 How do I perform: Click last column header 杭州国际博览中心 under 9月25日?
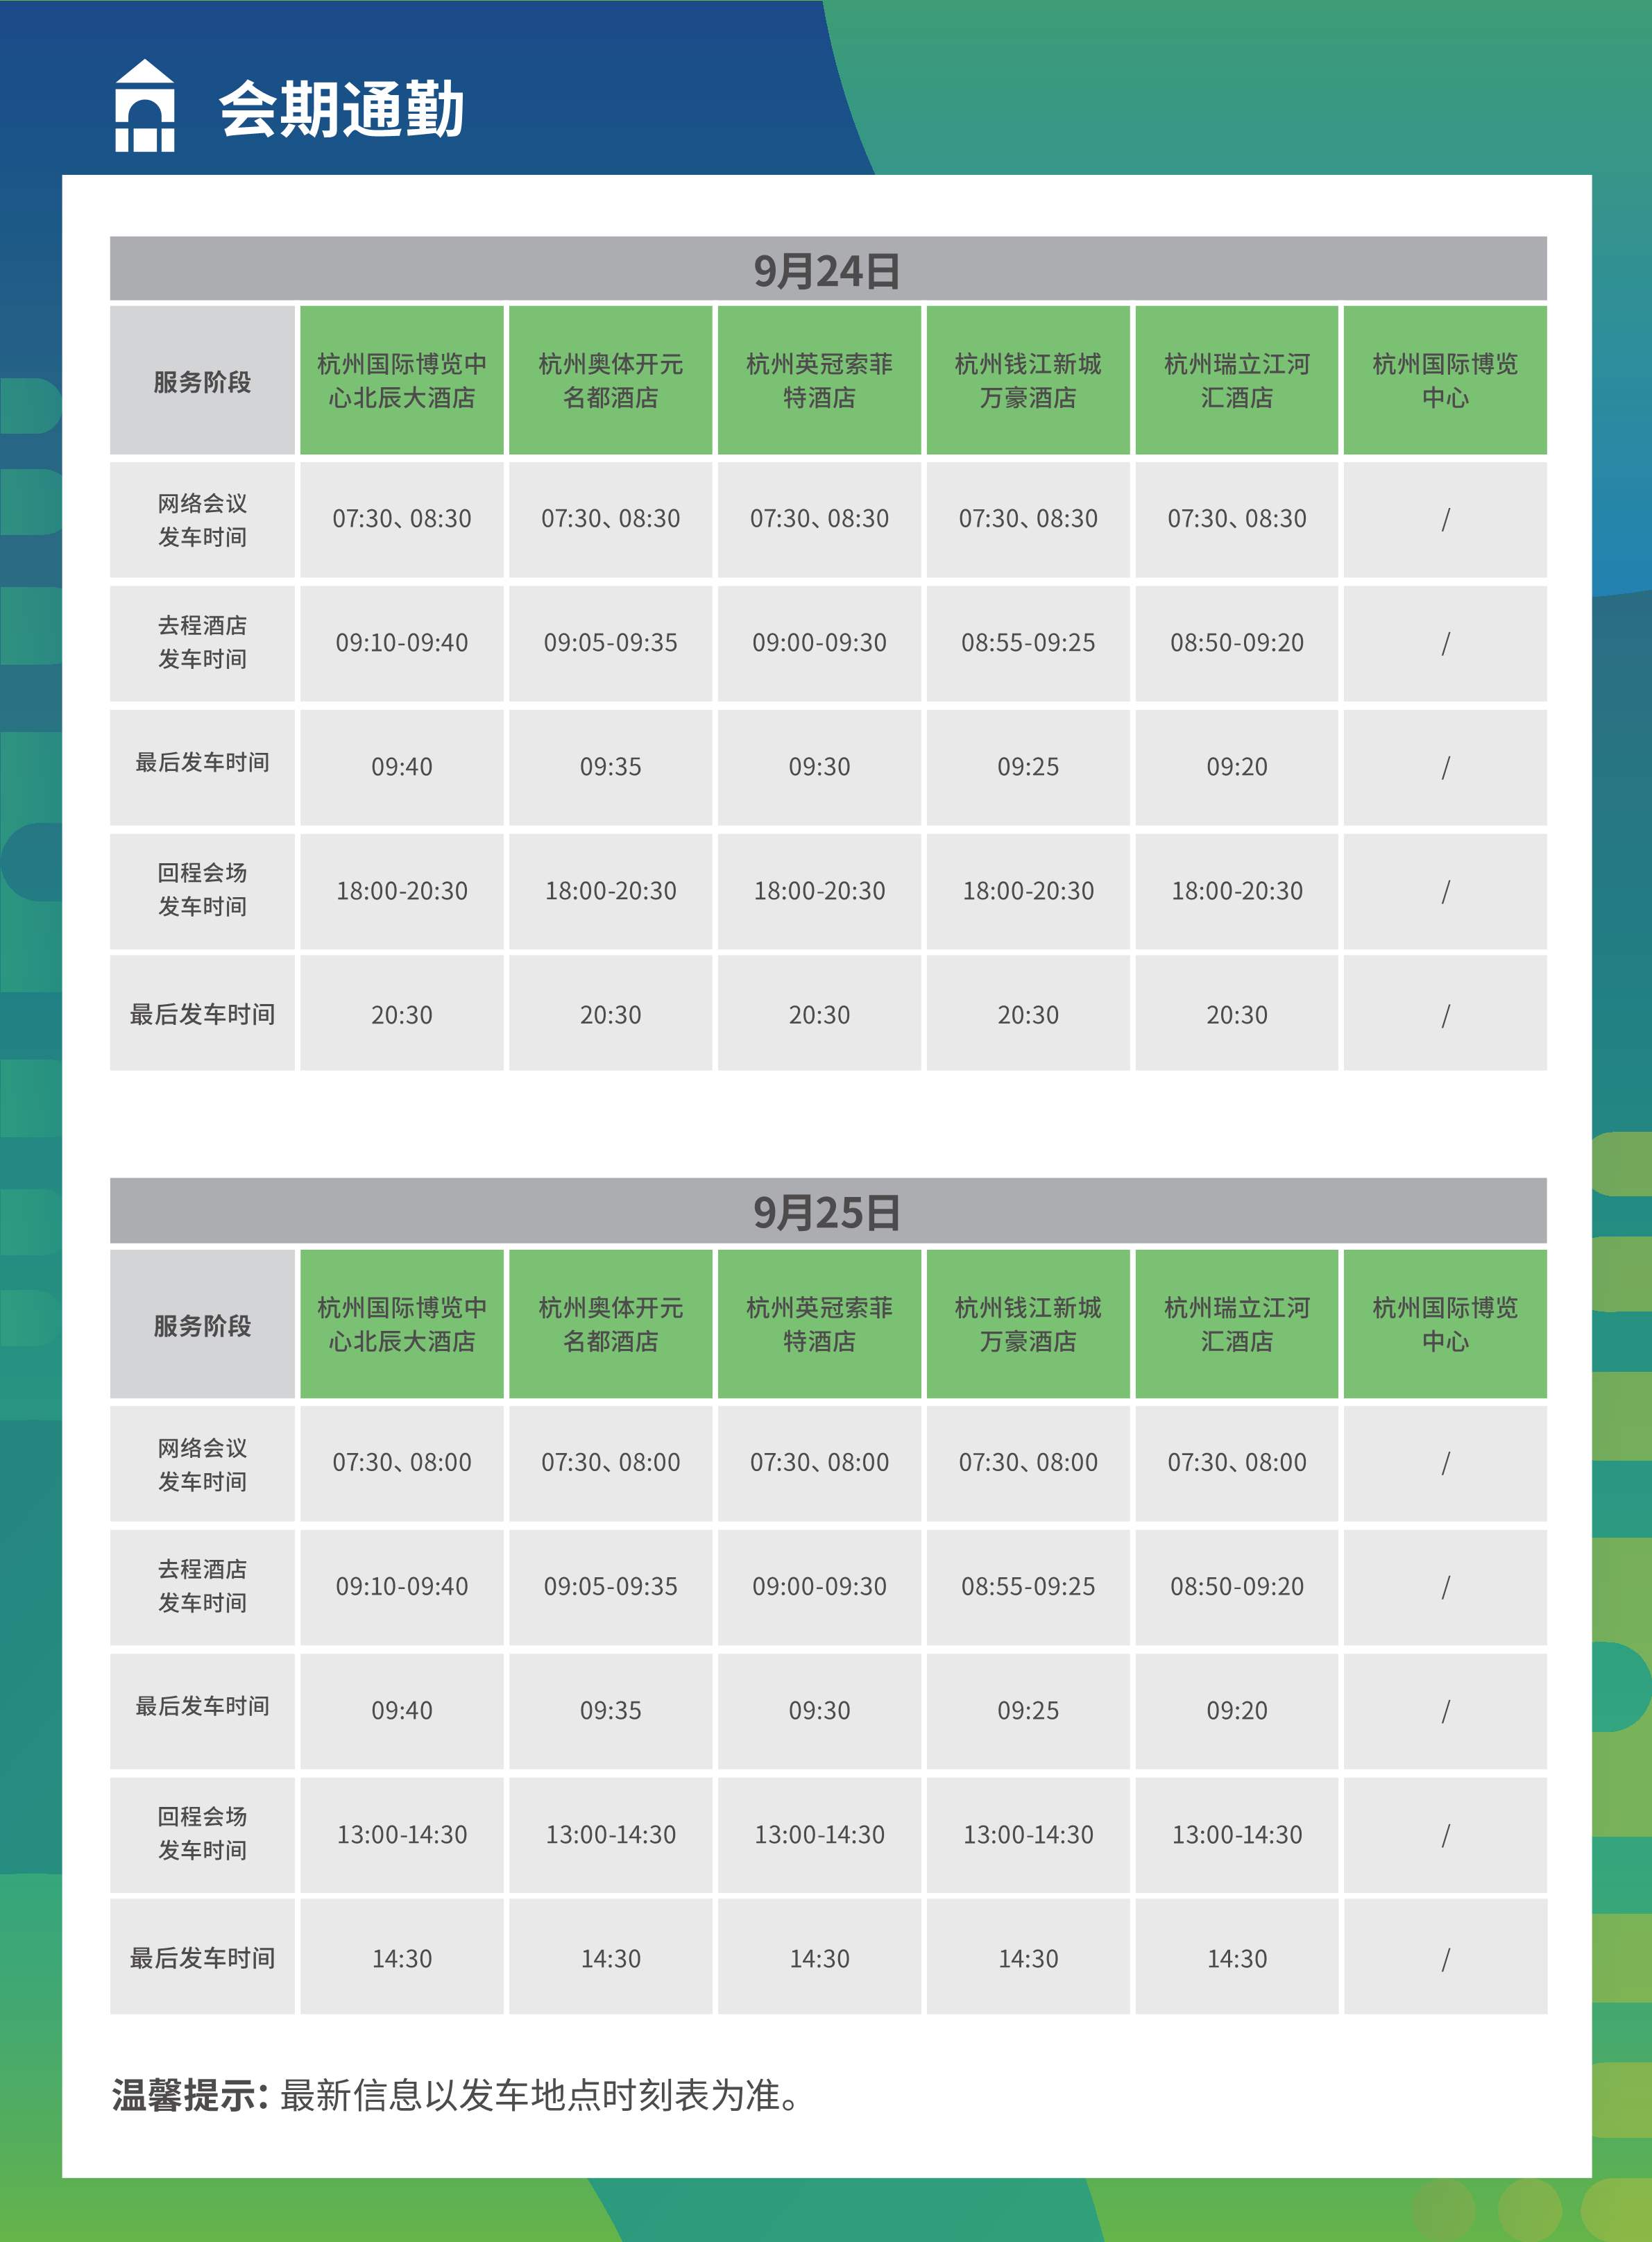pyautogui.click(x=1445, y=1324)
